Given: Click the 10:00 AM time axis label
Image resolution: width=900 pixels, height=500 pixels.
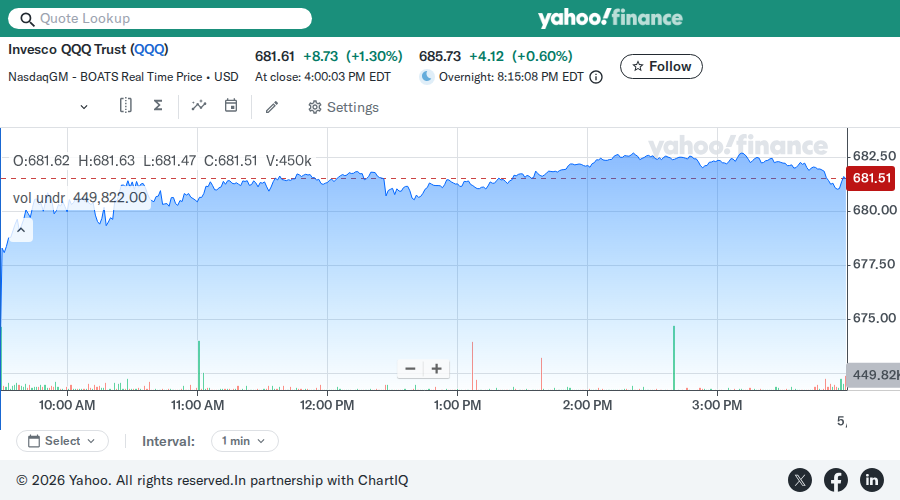Looking at the screenshot, I should pyautogui.click(x=67, y=405).
